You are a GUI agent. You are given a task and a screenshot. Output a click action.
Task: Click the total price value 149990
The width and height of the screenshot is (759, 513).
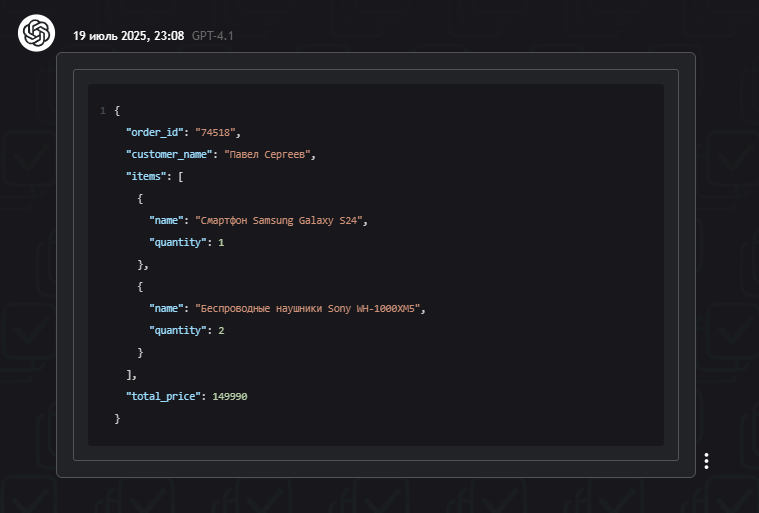[230, 396]
